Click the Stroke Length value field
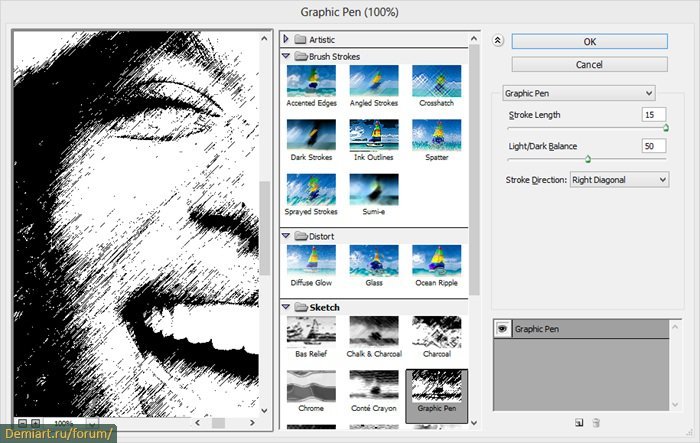 [x=654, y=115]
